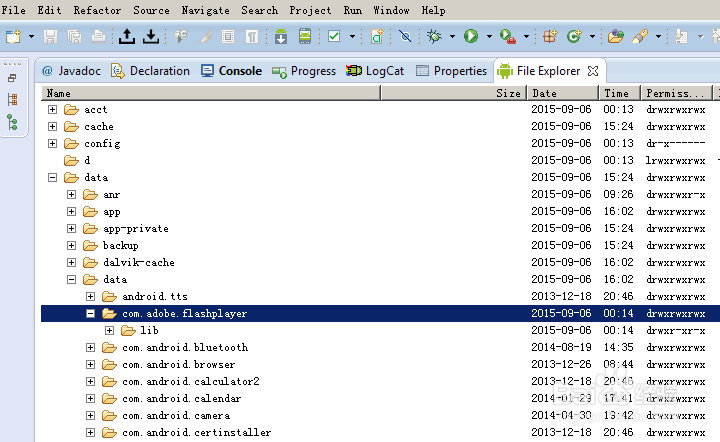
Task: Switch to the Javadoc tab
Action: 71,71
